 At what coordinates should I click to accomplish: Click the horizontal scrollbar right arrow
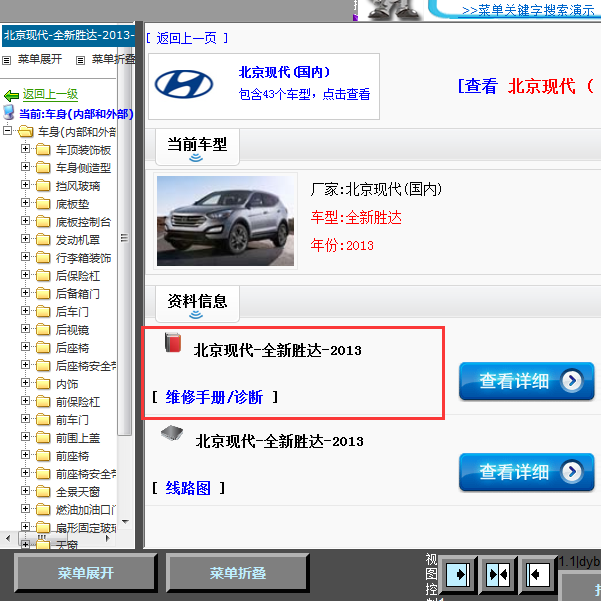pos(108,539)
